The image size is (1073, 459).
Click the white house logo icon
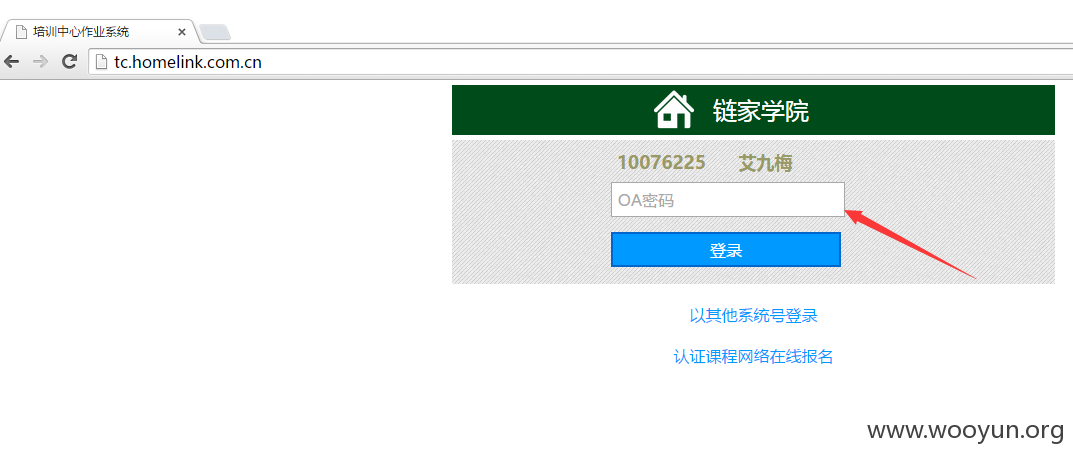[673, 110]
